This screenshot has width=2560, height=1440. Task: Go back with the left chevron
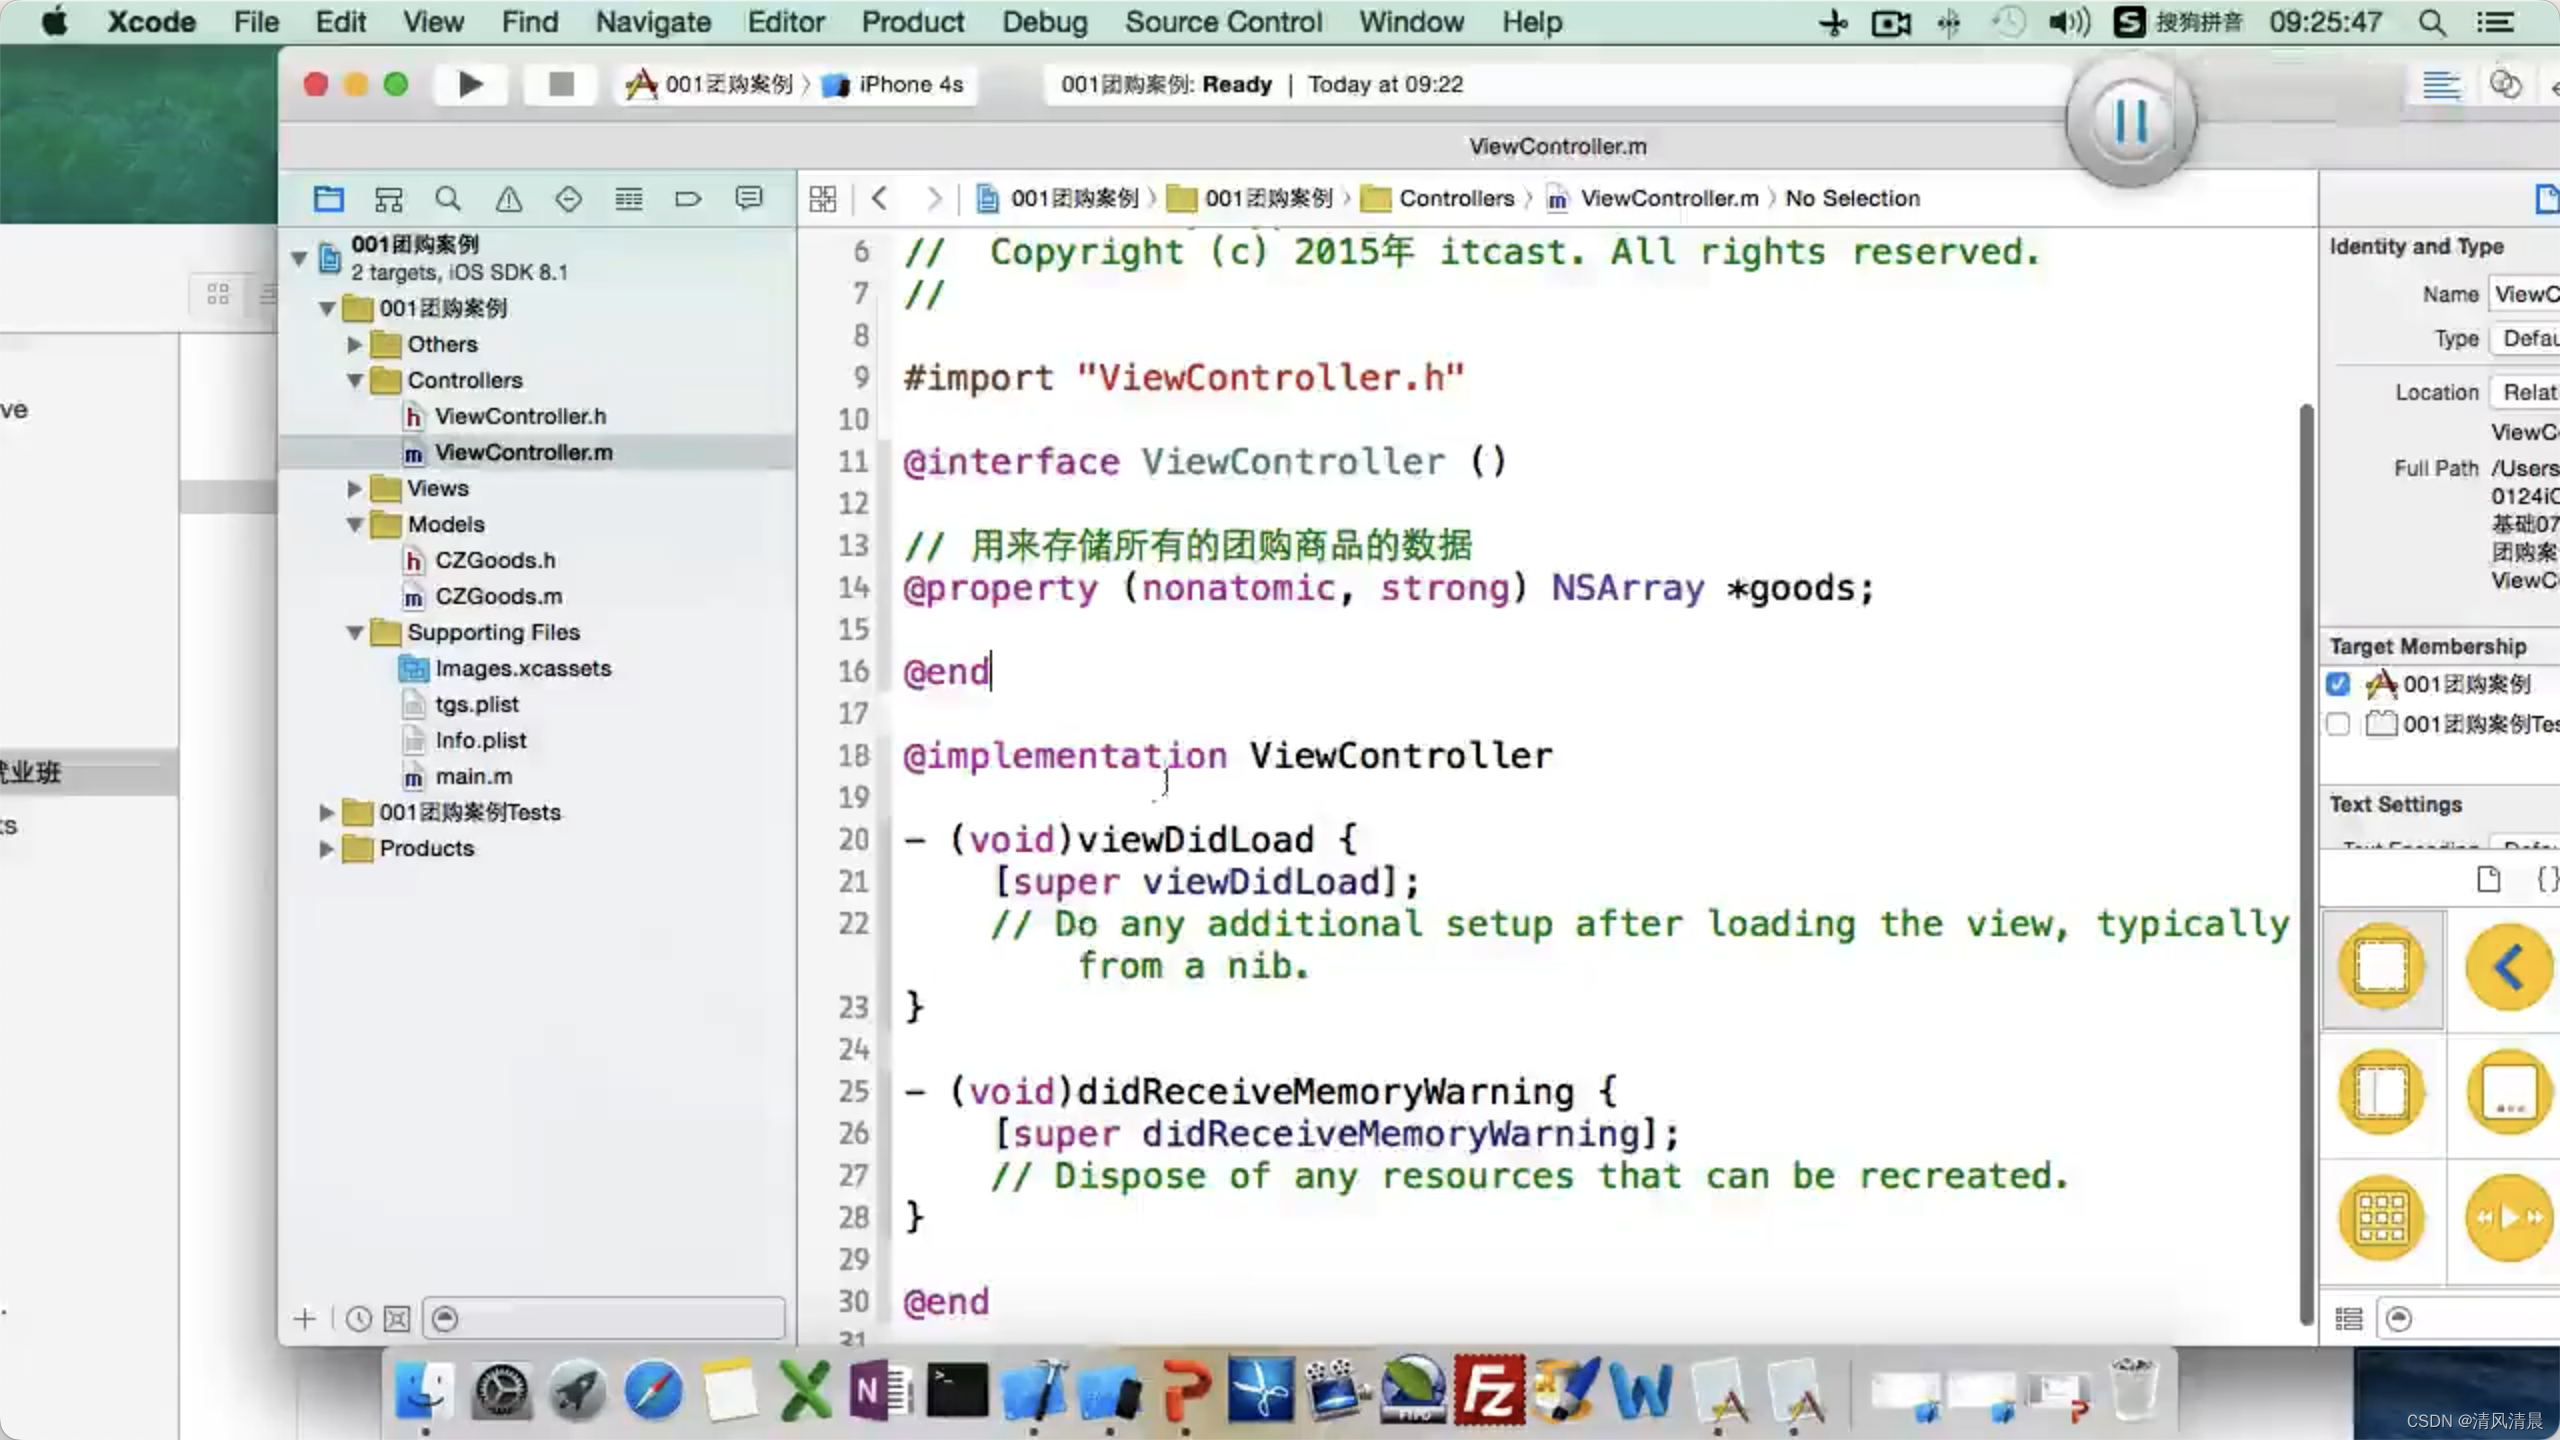coord(880,199)
